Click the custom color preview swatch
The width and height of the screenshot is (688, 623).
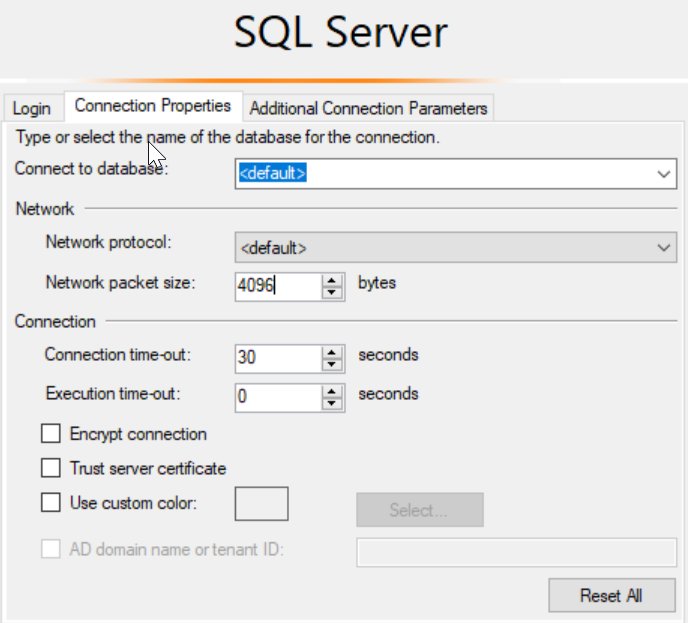tap(261, 503)
